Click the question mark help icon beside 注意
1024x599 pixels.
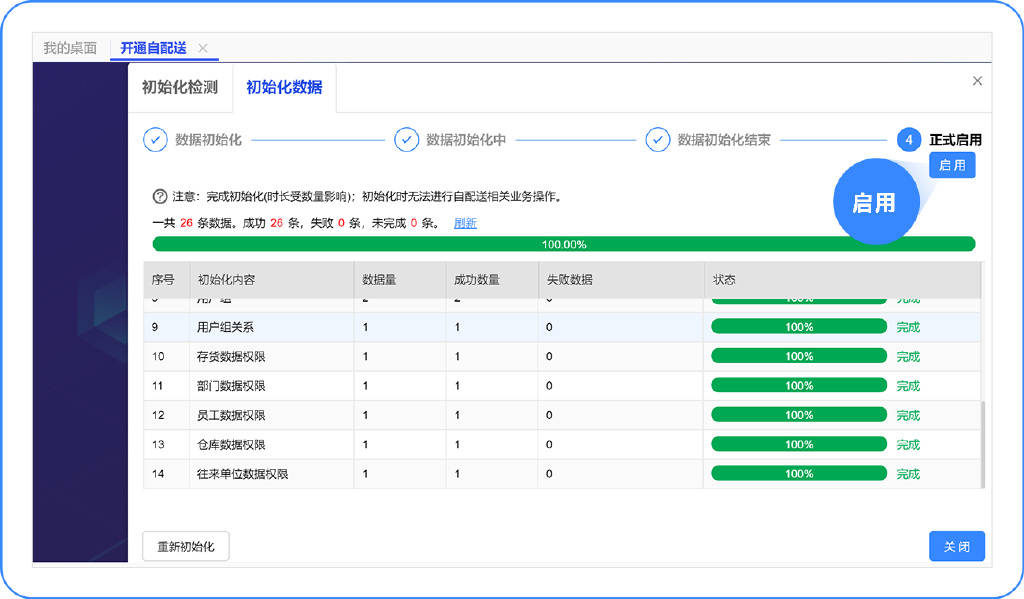point(159,196)
